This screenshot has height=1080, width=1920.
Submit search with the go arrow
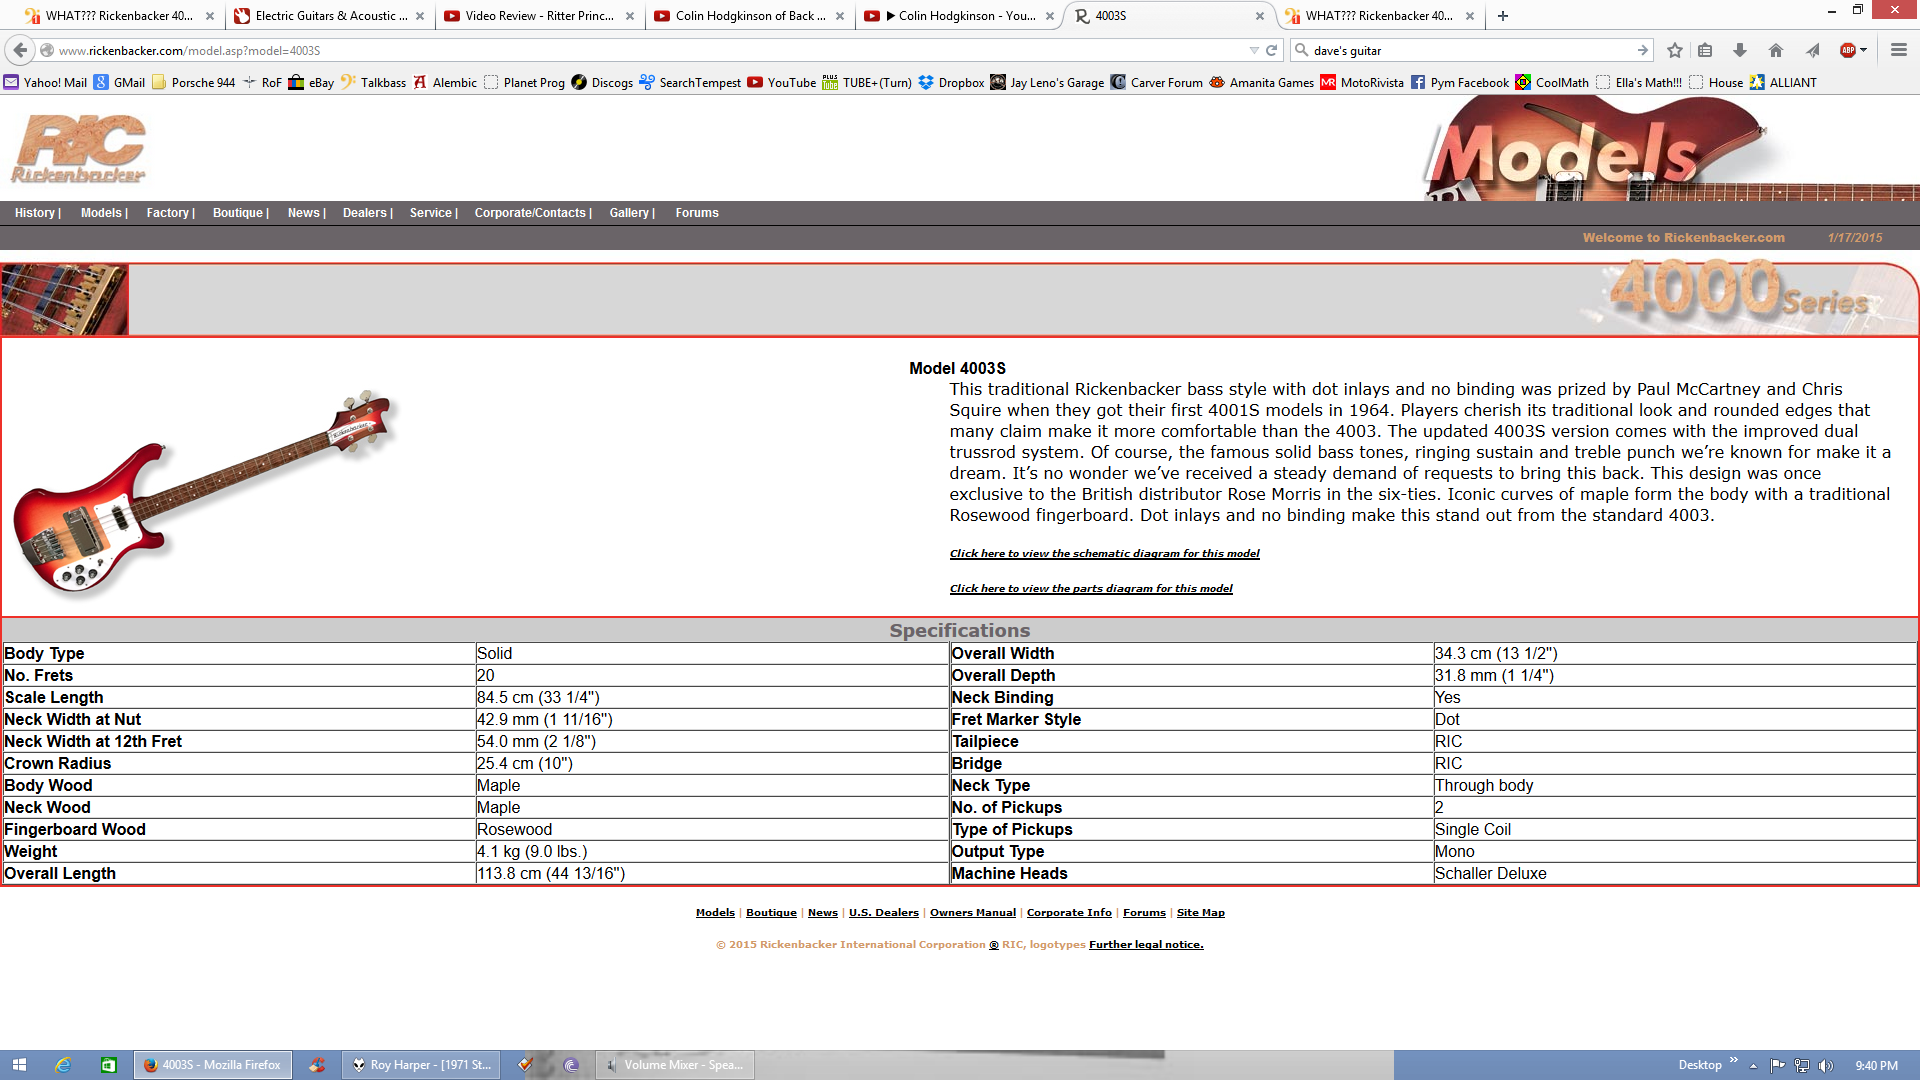coord(1642,50)
